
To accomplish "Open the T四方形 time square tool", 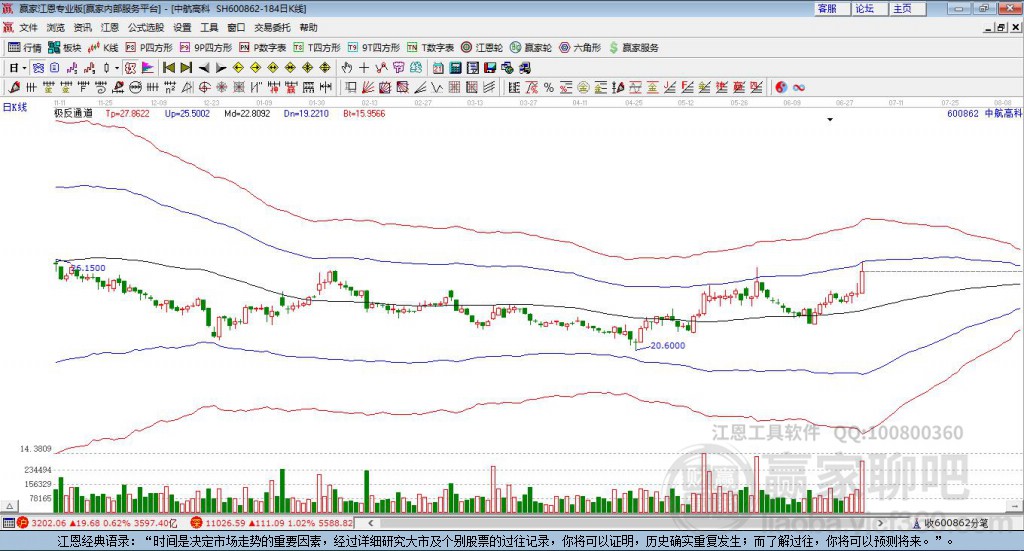I will 317,48.
